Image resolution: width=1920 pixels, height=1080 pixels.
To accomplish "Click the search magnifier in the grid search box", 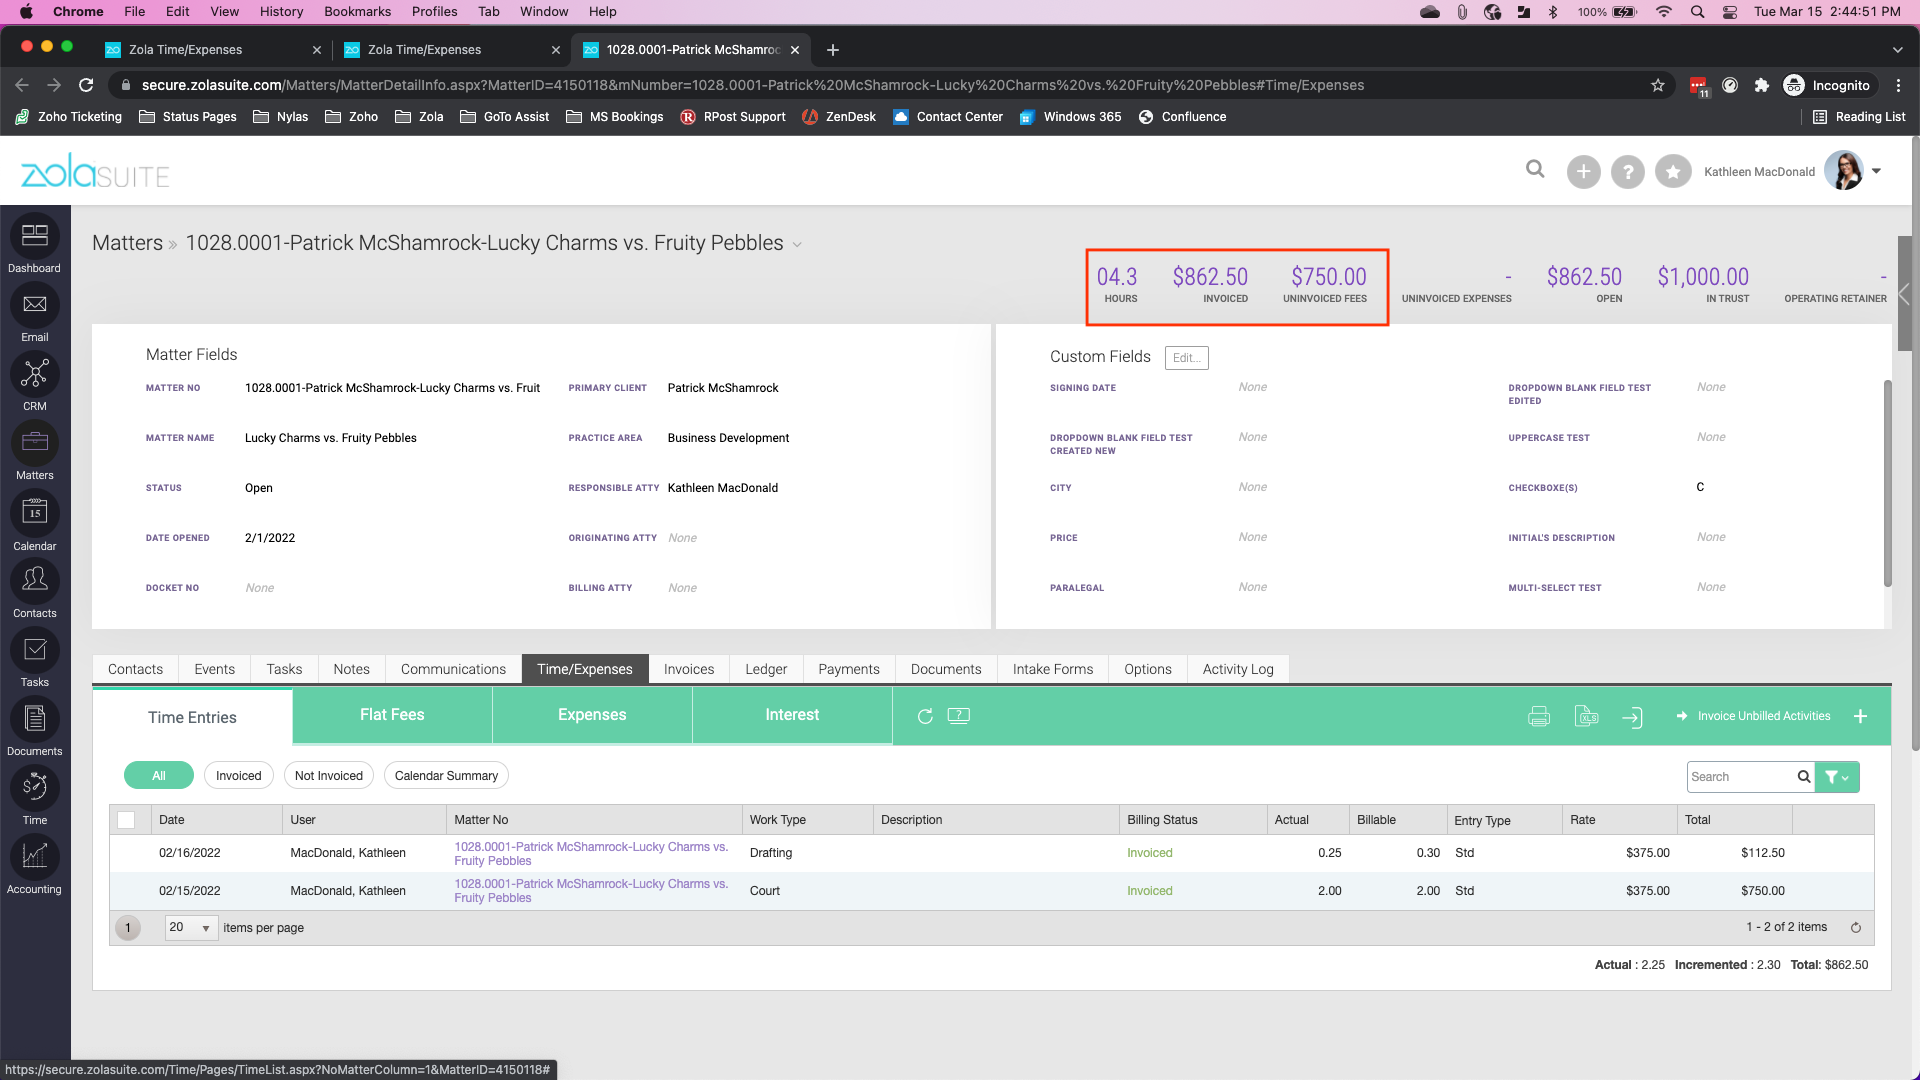I will click(1804, 777).
